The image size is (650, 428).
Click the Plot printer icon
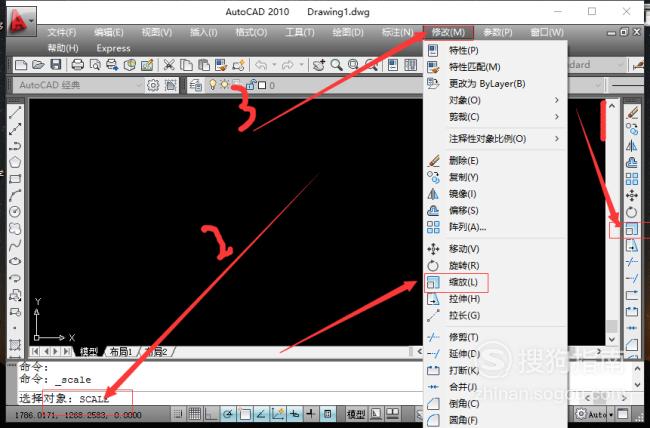point(78,65)
